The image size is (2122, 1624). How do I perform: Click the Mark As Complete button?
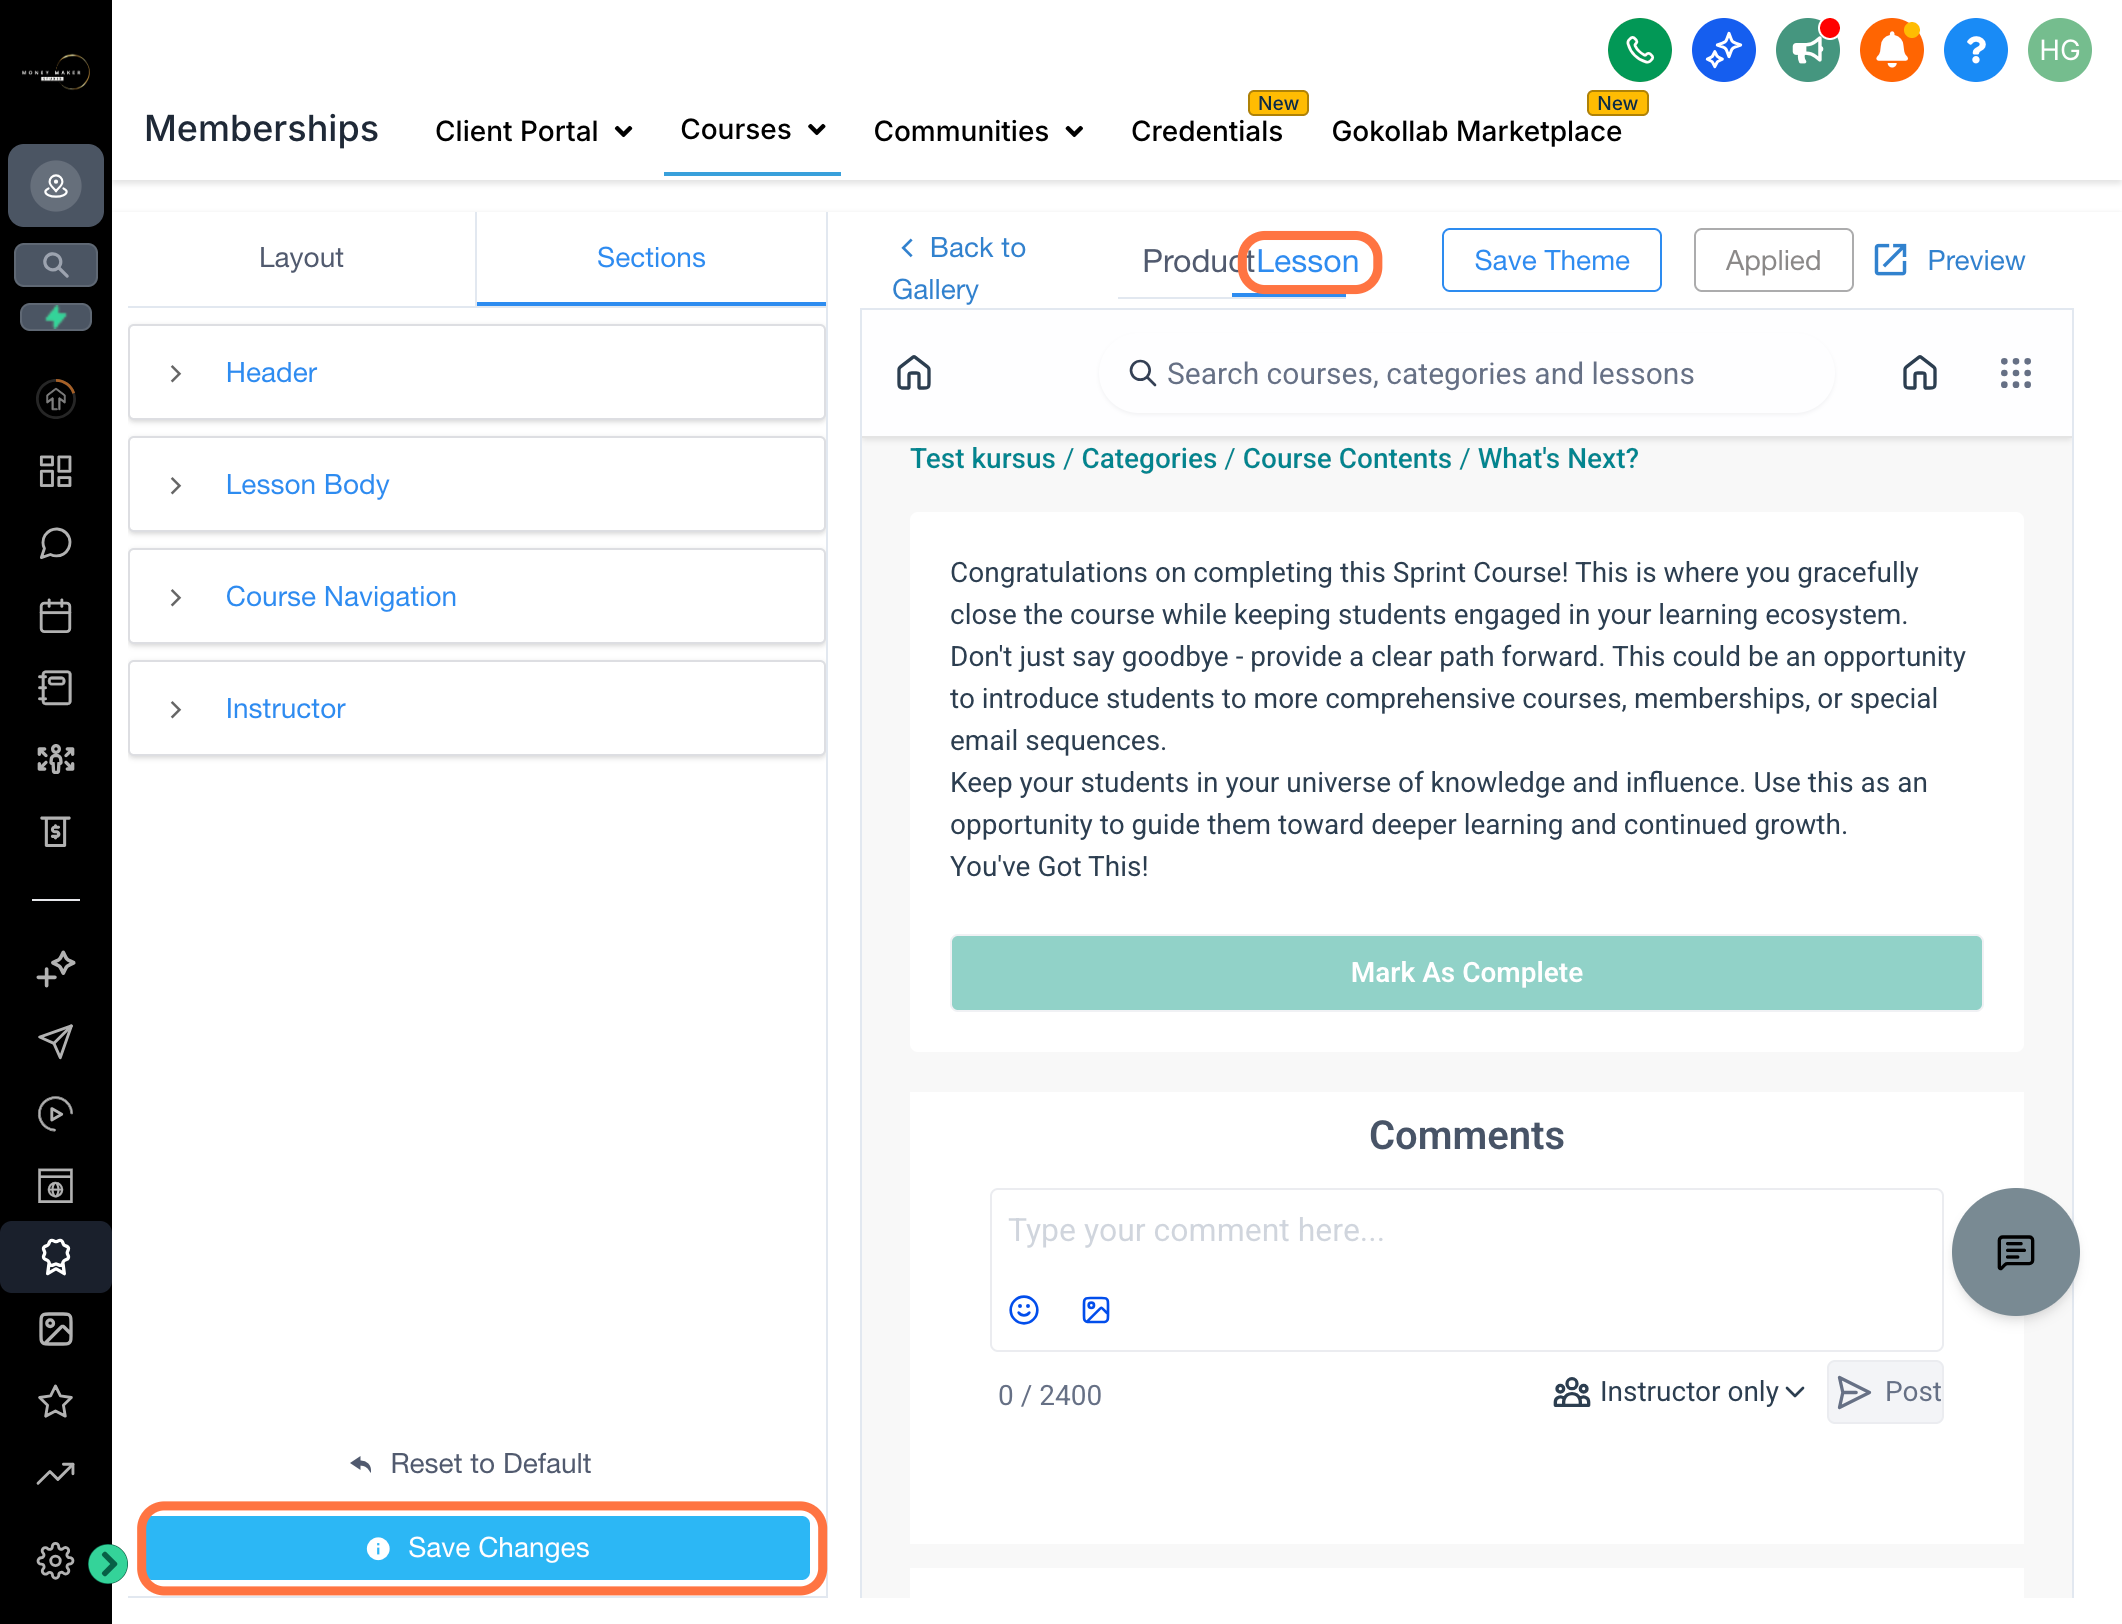(1467, 973)
